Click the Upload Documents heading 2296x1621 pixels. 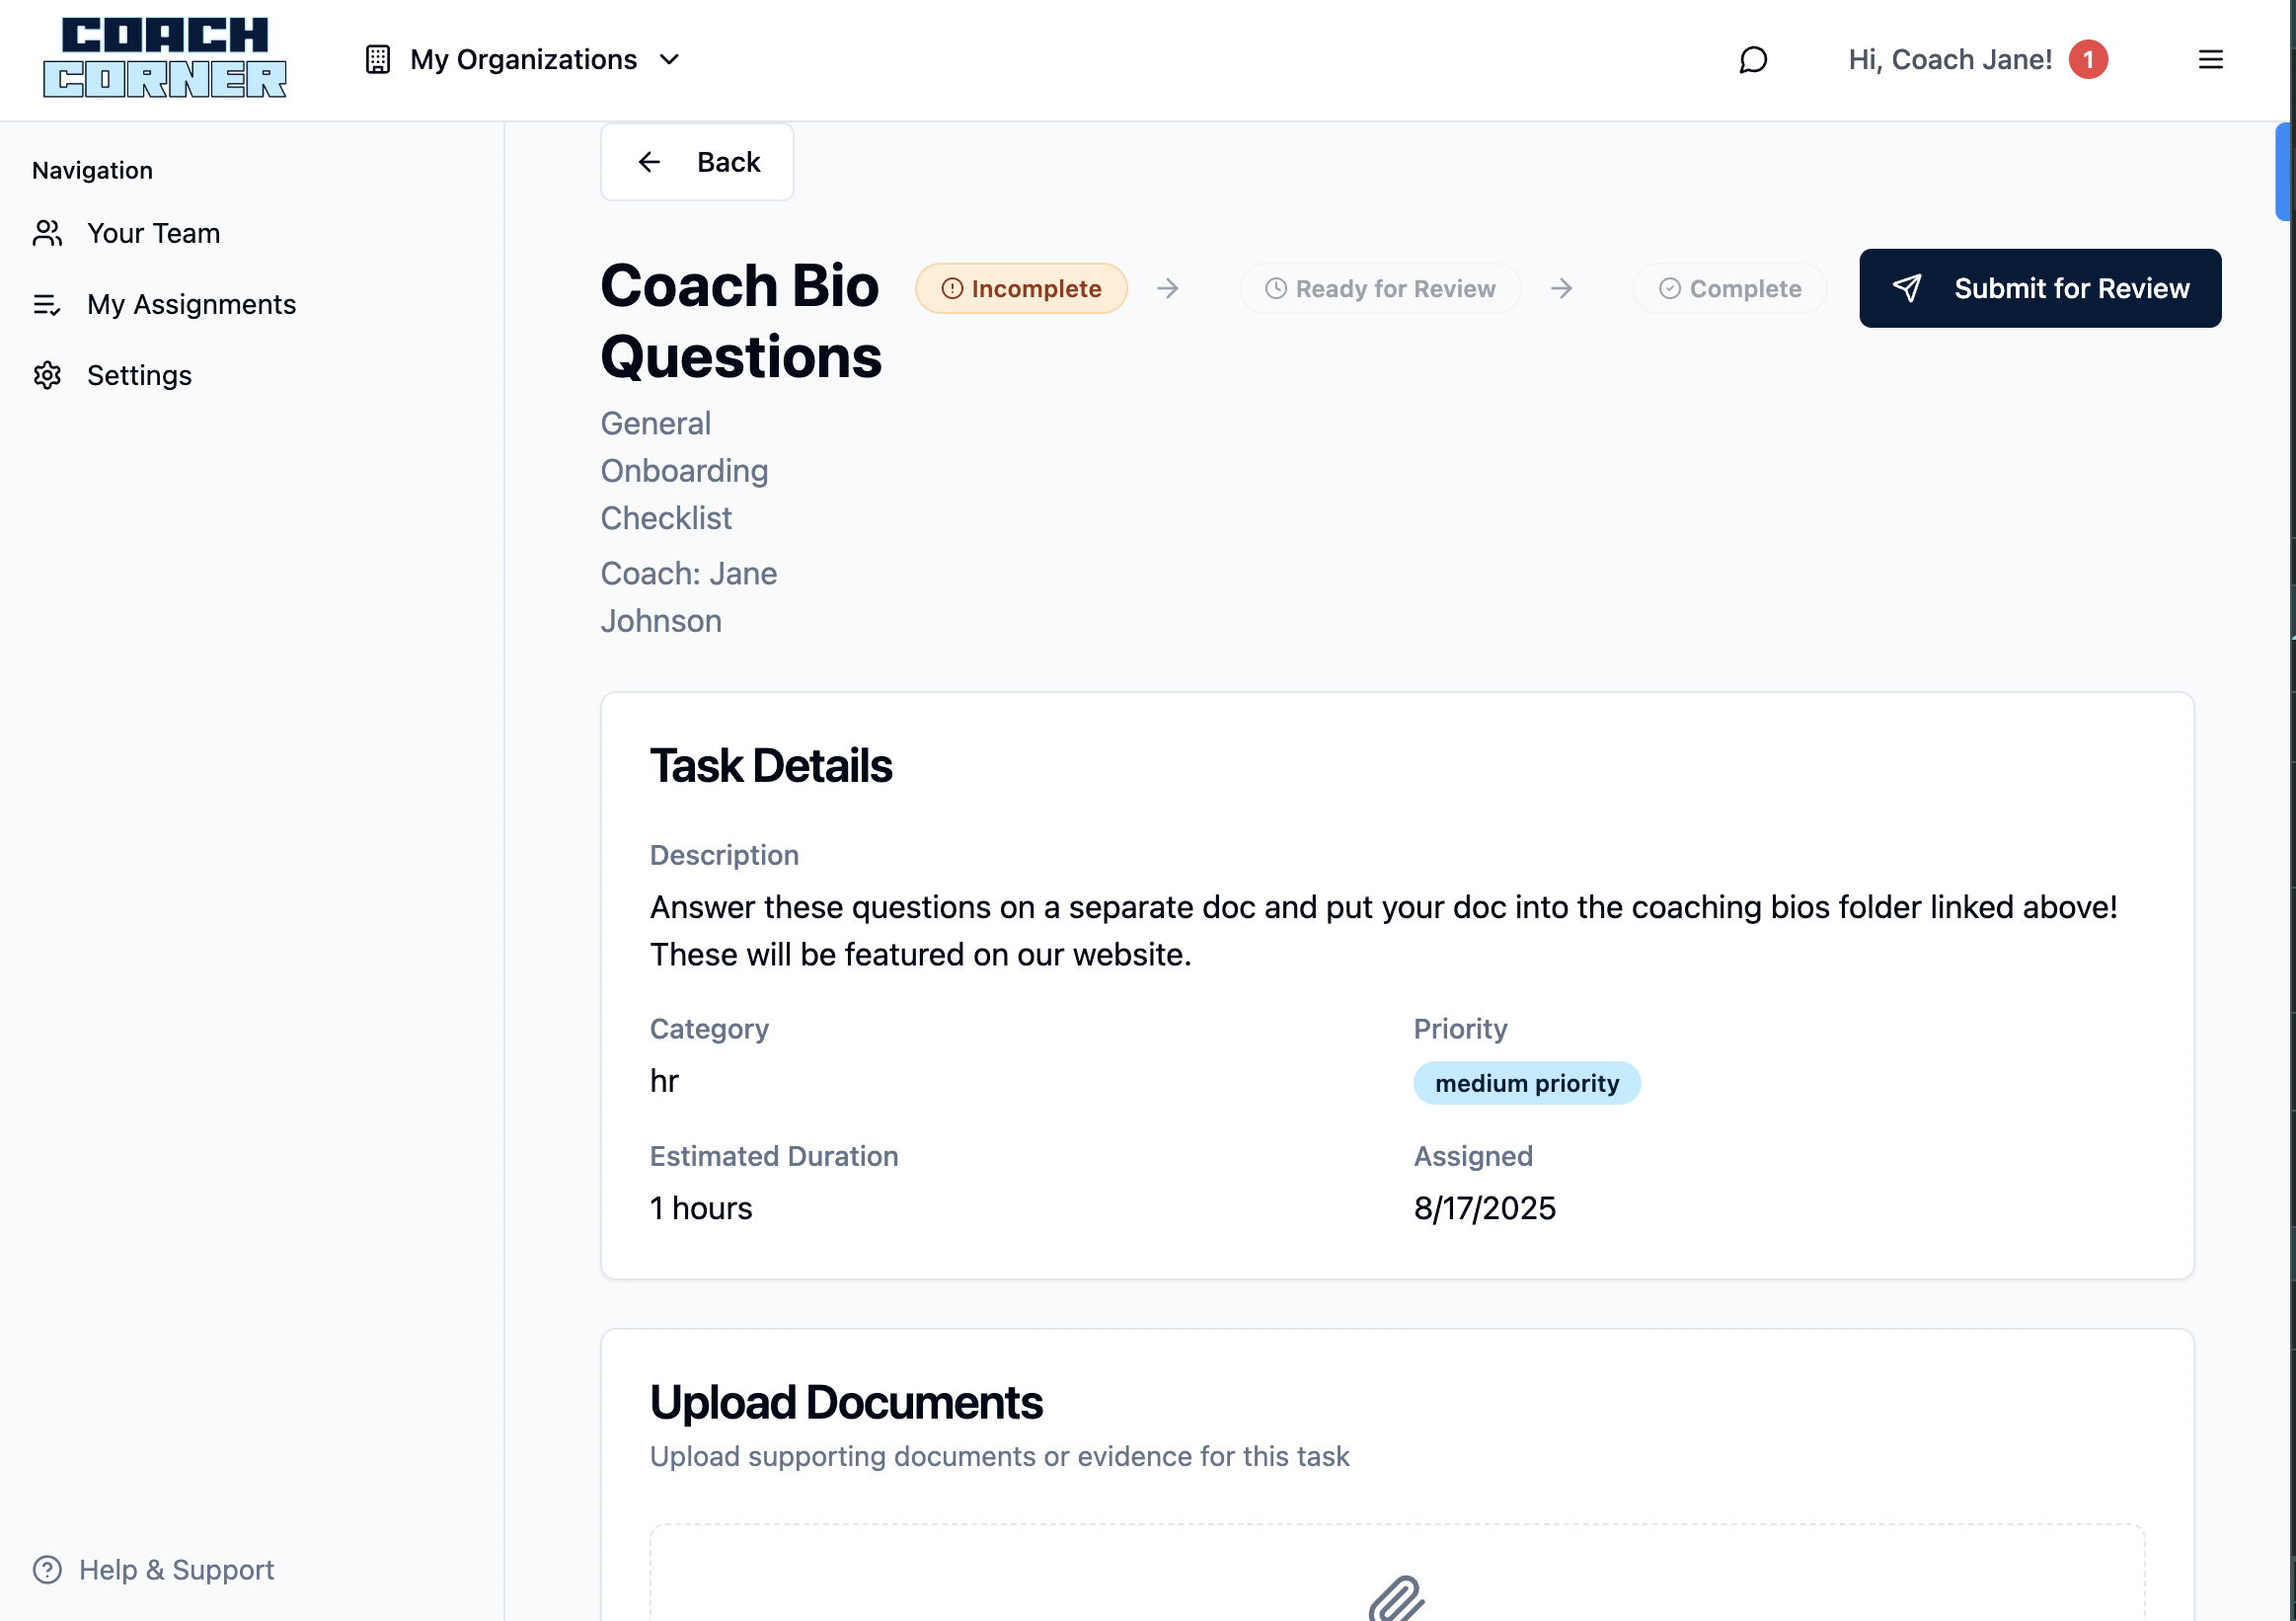[x=846, y=1402]
